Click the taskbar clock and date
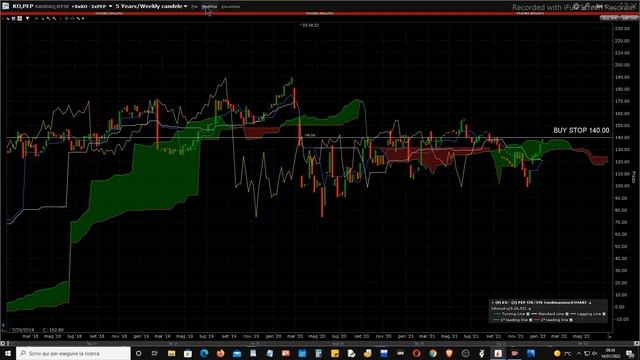The image size is (640, 360). pos(610,353)
